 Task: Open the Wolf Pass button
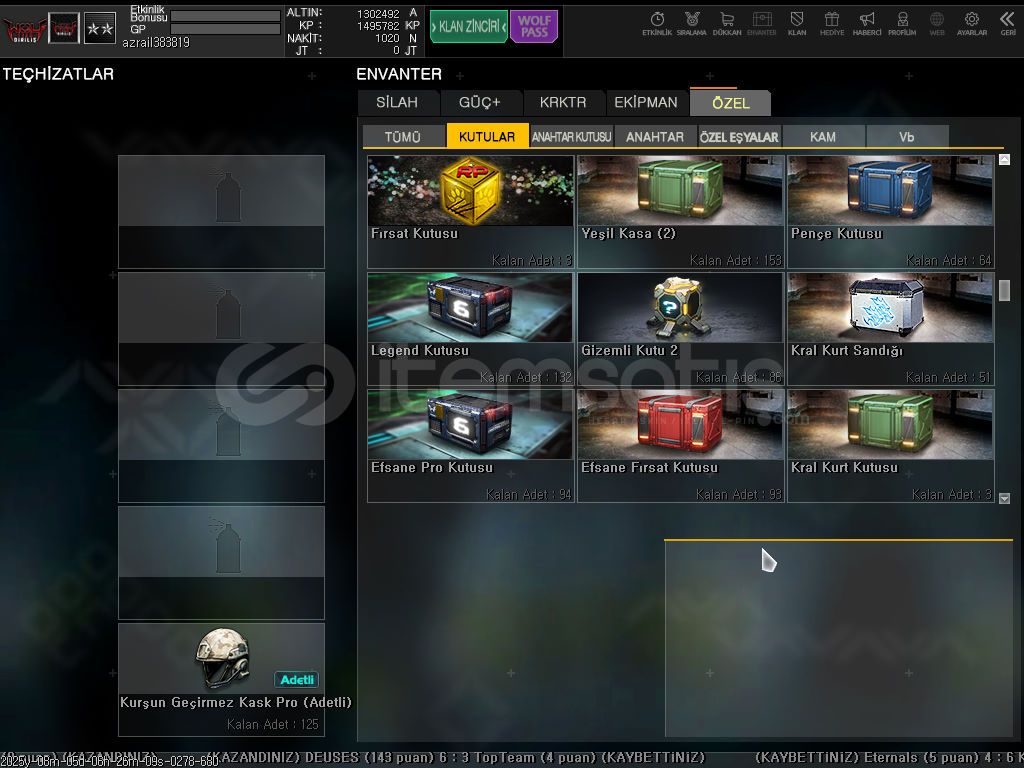(534, 27)
